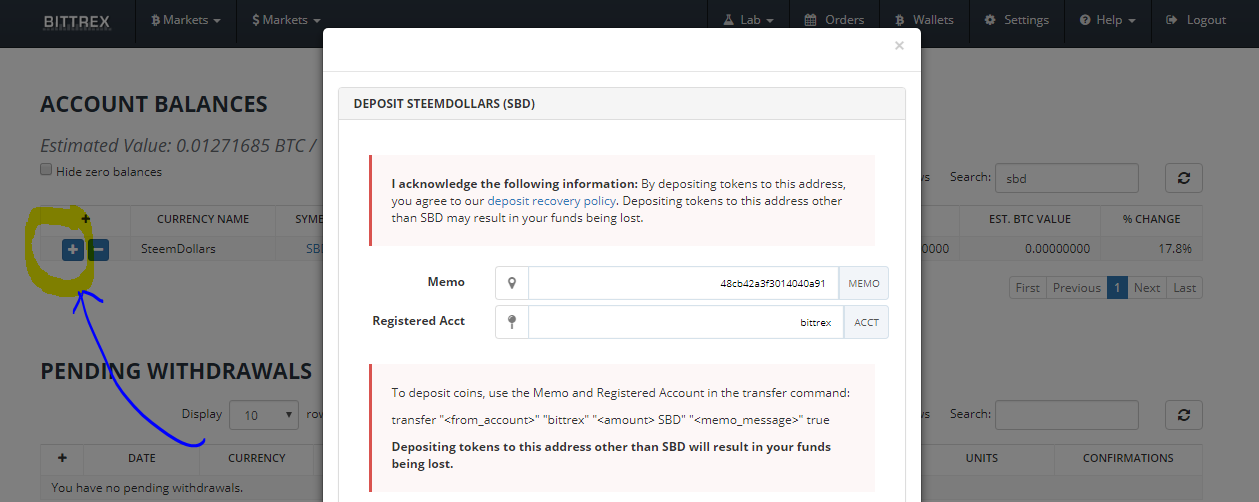The width and height of the screenshot is (1259, 502).
Task: Click the blue plus deposit button for SteemDollars
Action: [x=72, y=249]
